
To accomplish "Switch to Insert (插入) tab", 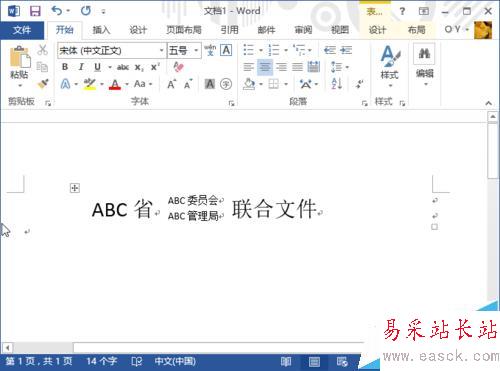I will pyautogui.click(x=101, y=30).
